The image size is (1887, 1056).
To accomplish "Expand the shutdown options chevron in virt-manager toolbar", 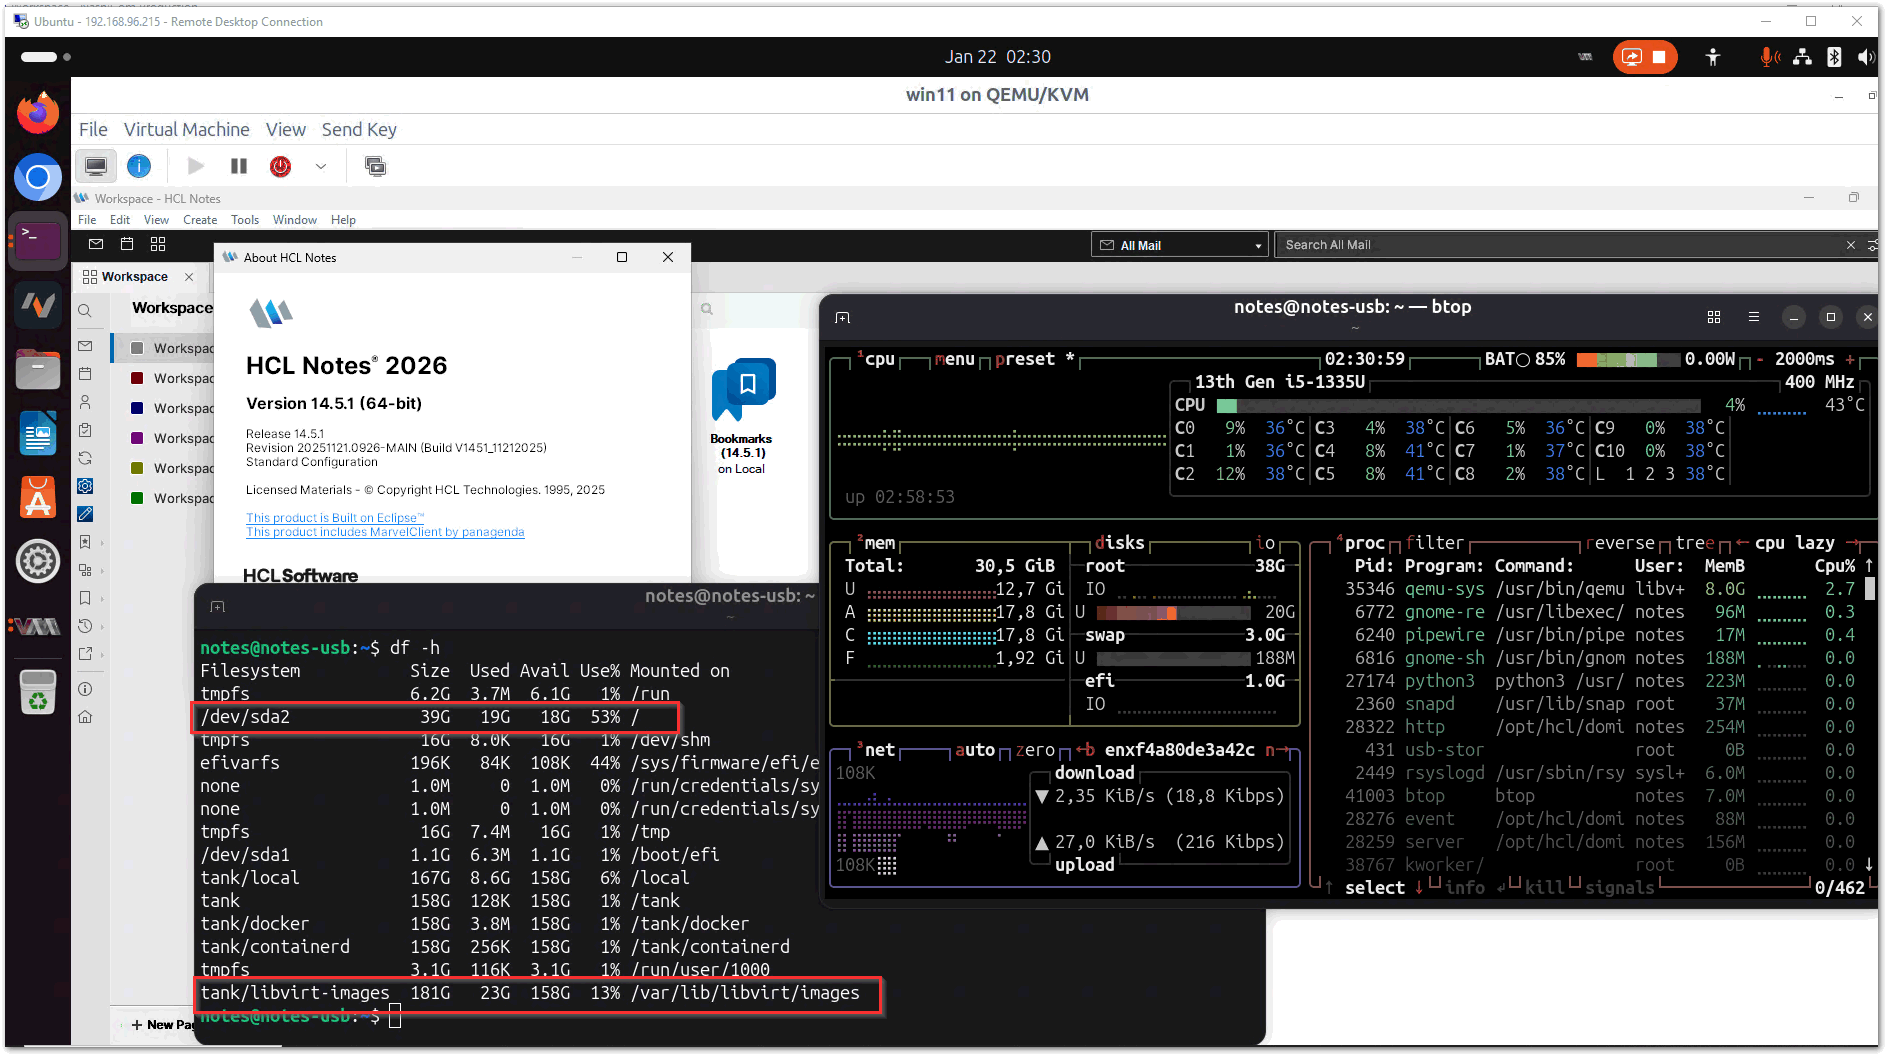I will (x=321, y=166).
